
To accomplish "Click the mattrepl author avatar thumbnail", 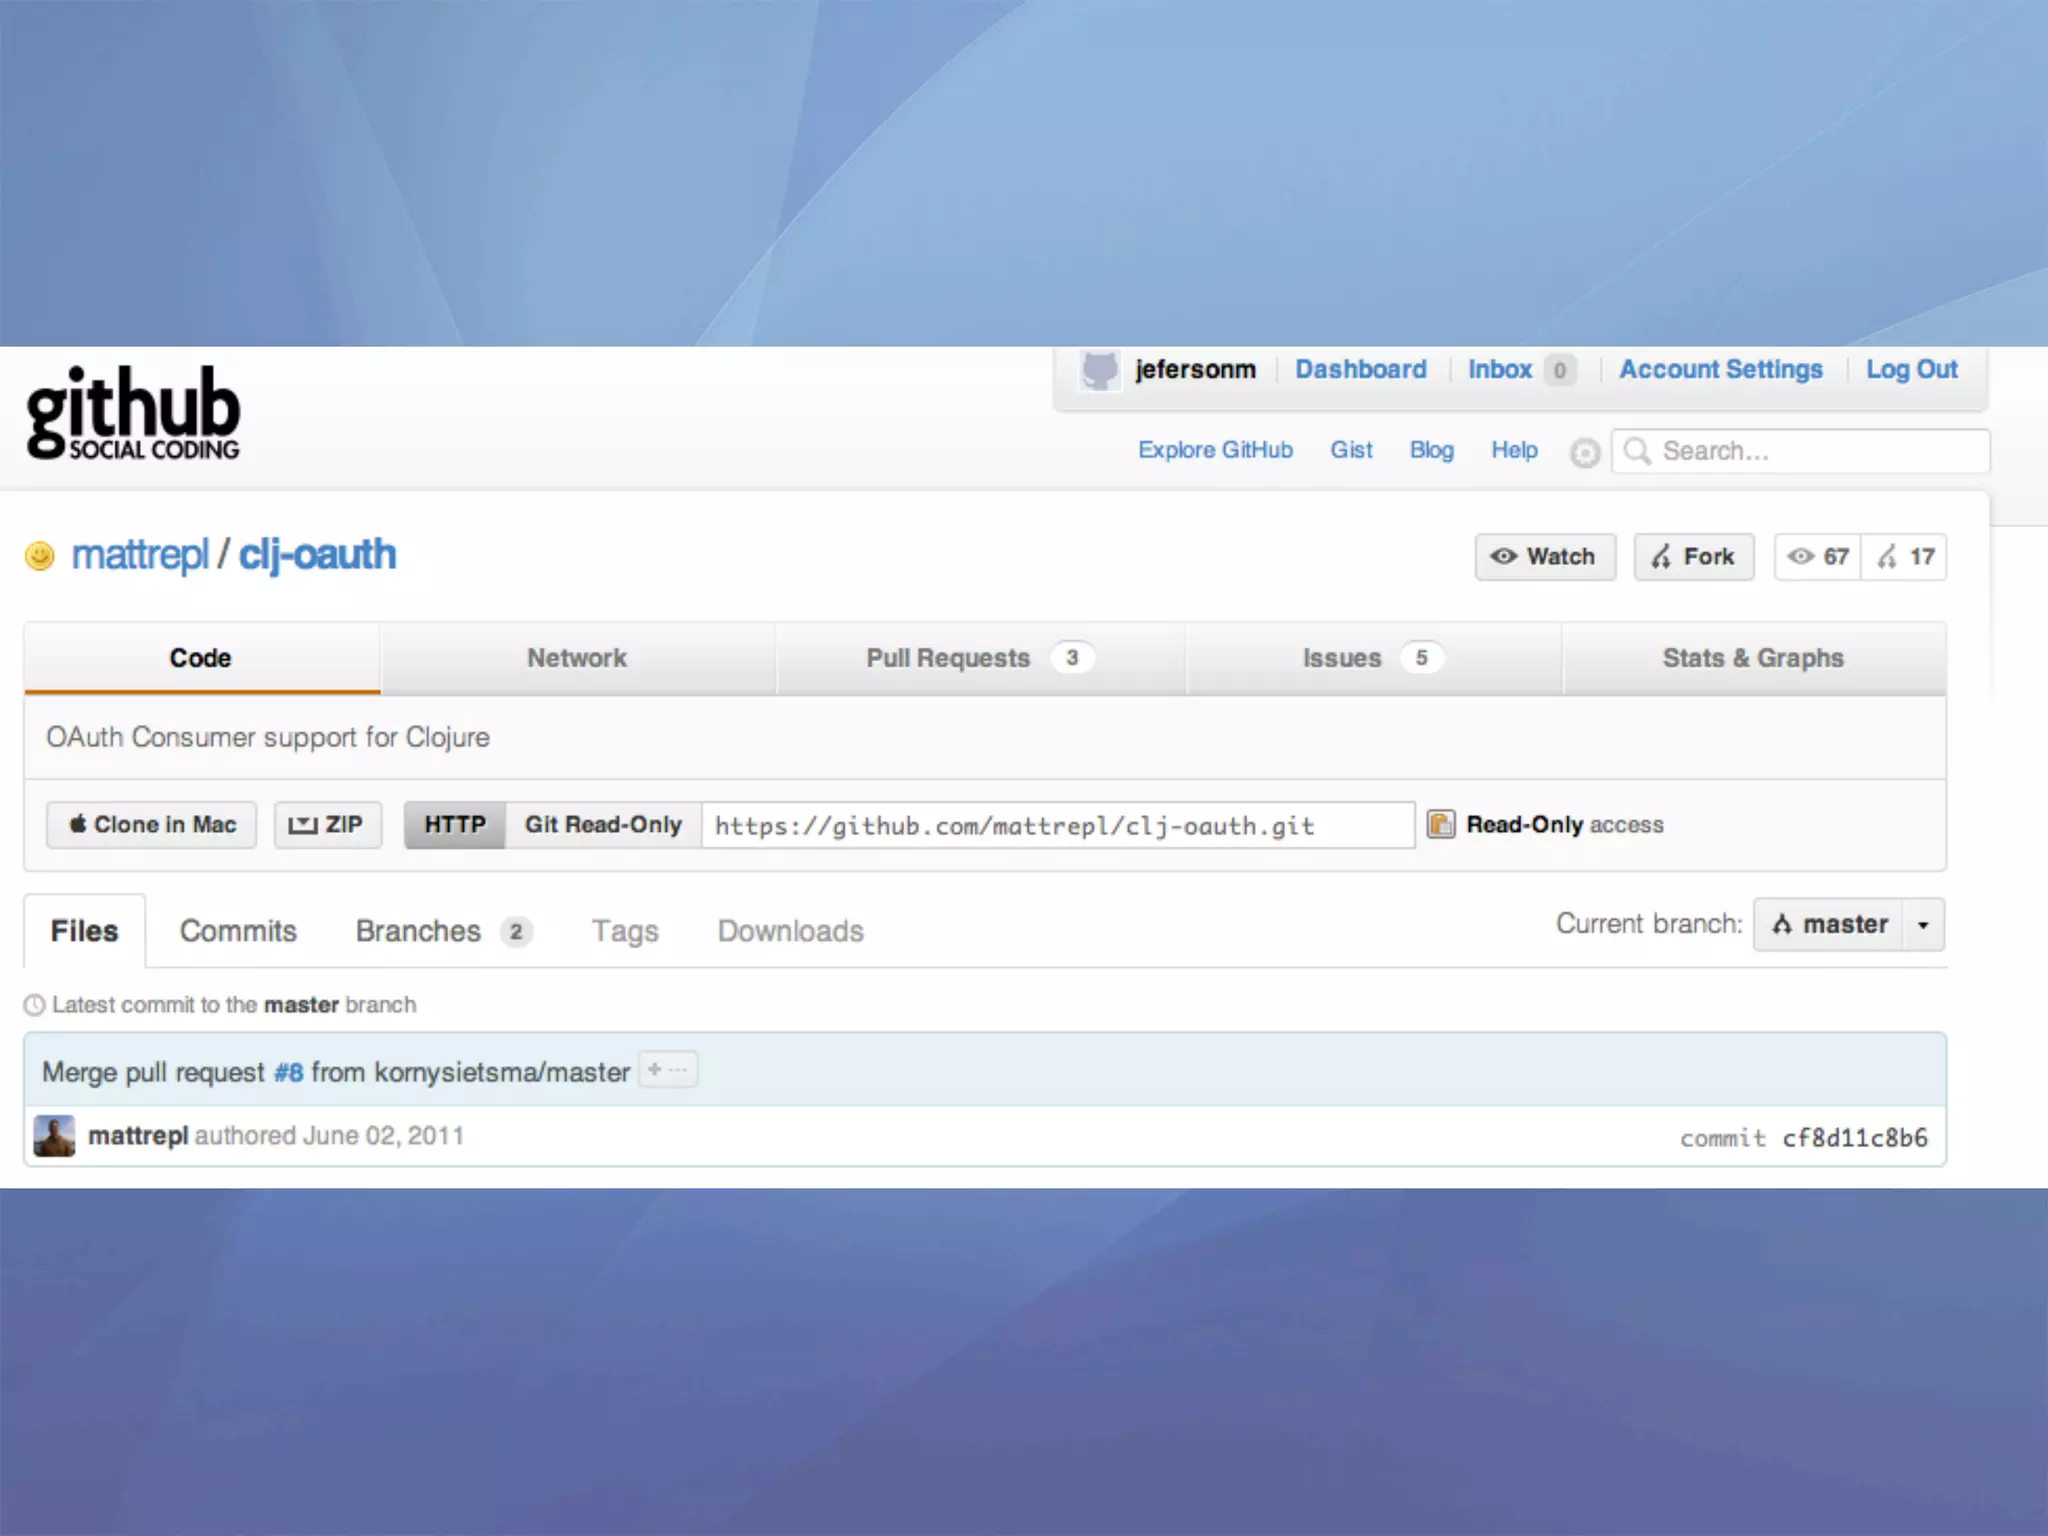I will click(x=54, y=1136).
